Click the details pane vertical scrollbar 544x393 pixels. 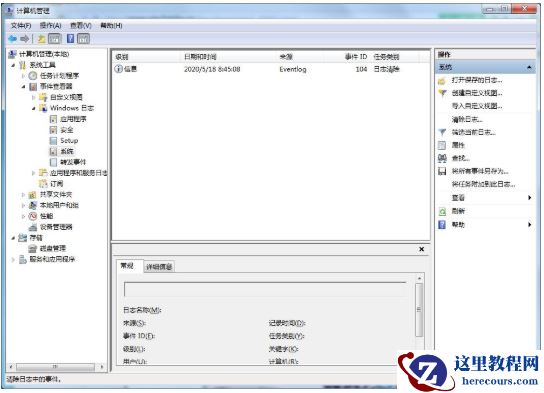point(419,309)
